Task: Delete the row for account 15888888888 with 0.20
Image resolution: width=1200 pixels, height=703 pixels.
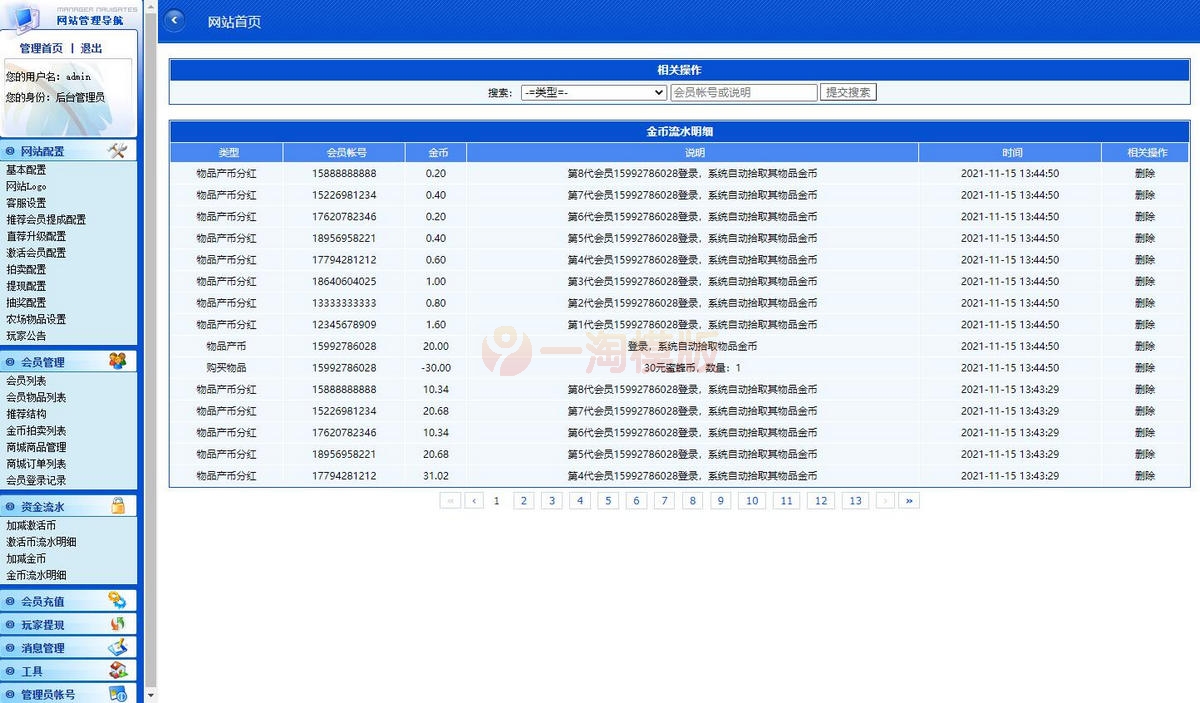Action: [x=1145, y=173]
